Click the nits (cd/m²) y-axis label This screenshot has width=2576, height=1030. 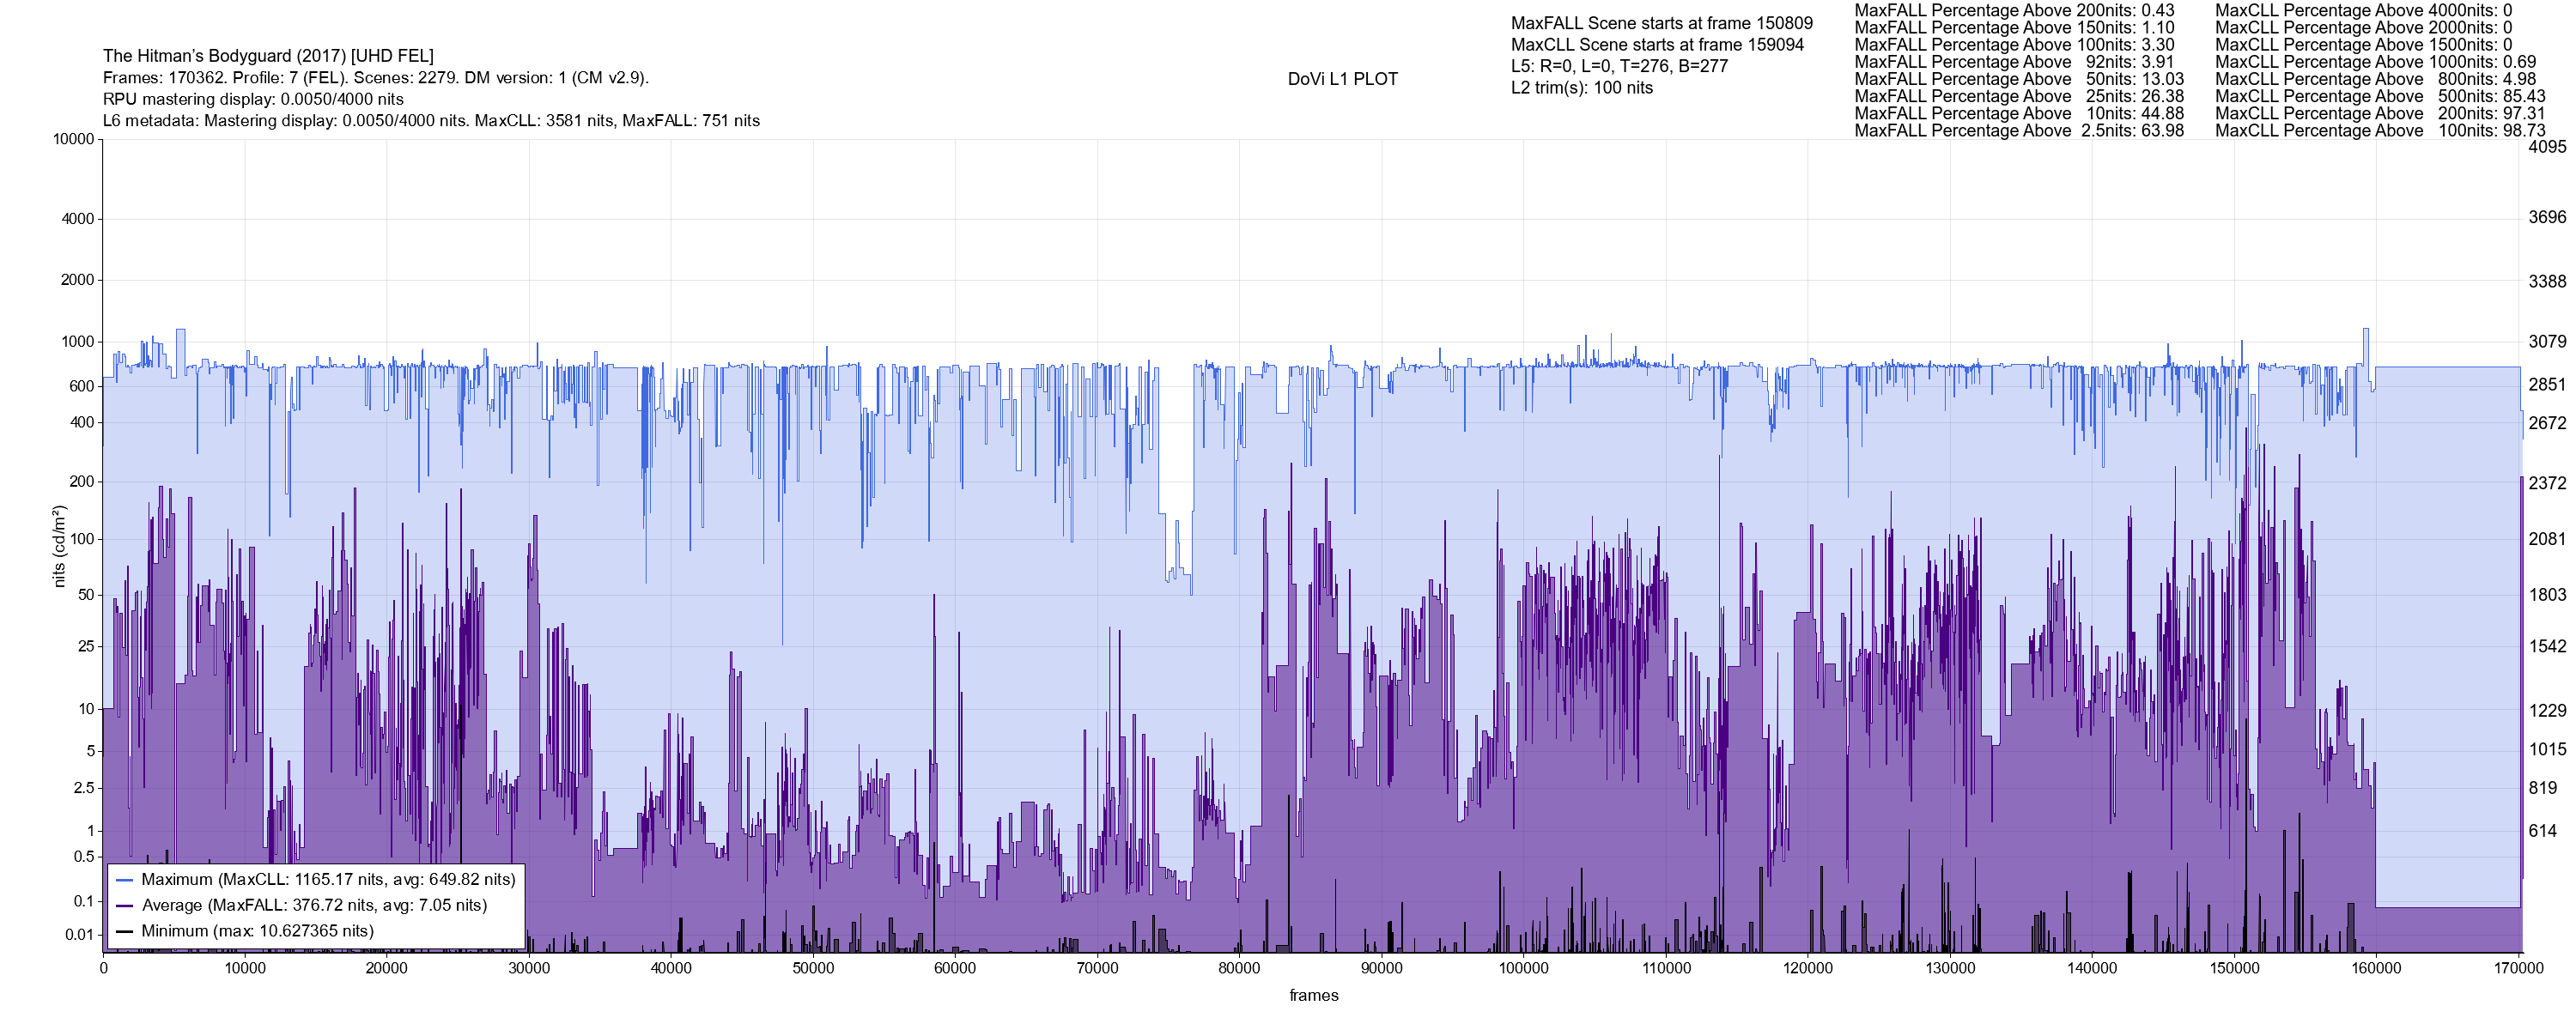click(59, 546)
